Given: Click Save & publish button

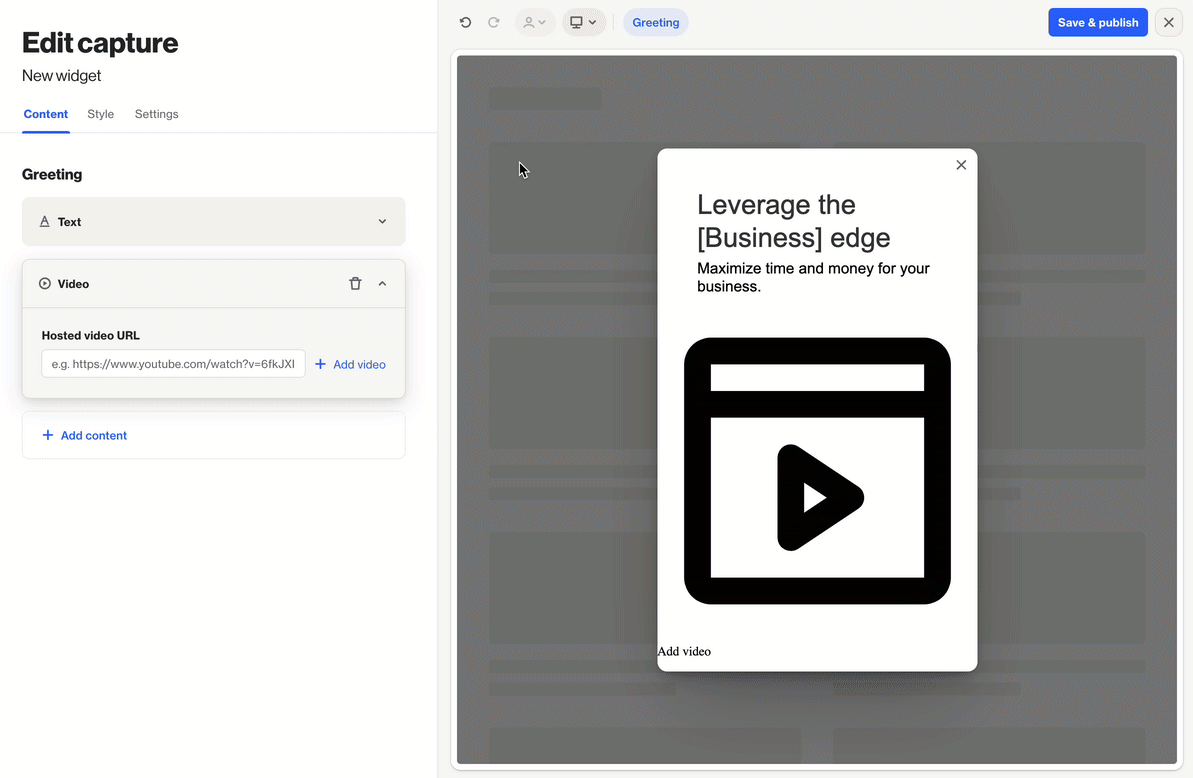Looking at the screenshot, I should pyautogui.click(x=1098, y=23).
